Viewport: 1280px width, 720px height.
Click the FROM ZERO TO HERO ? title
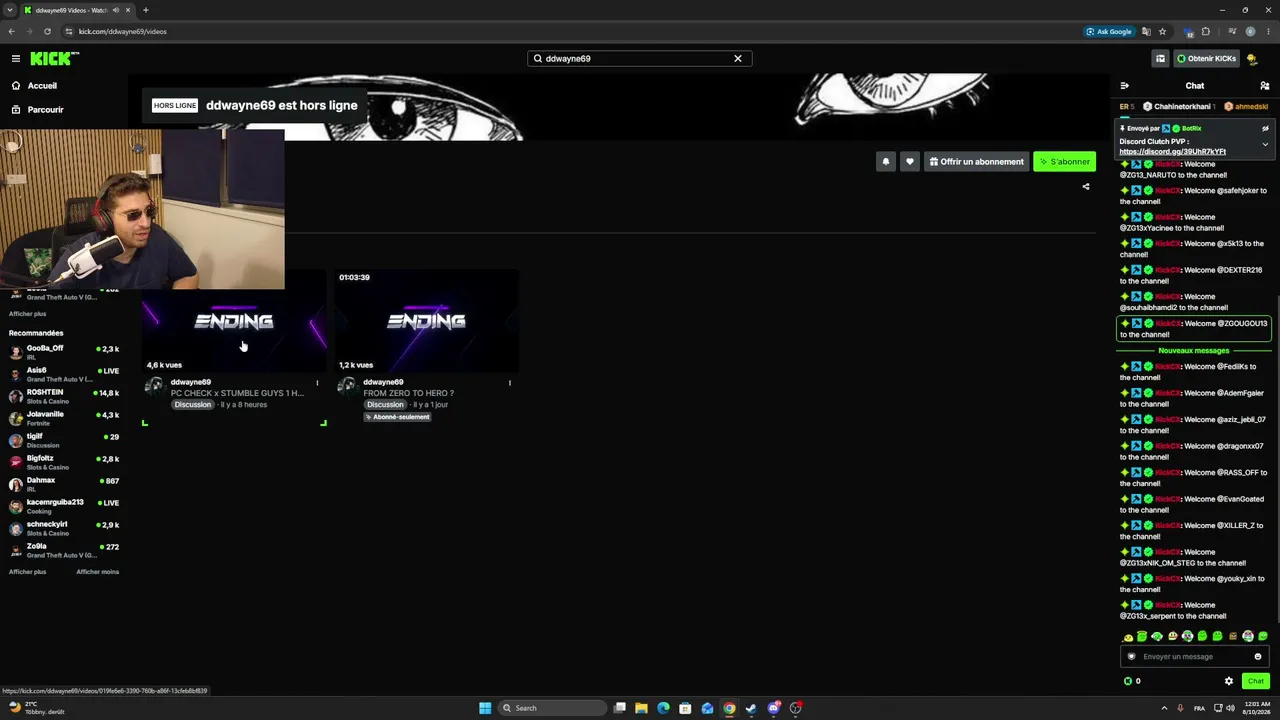pyautogui.click(x=408, y=393)
